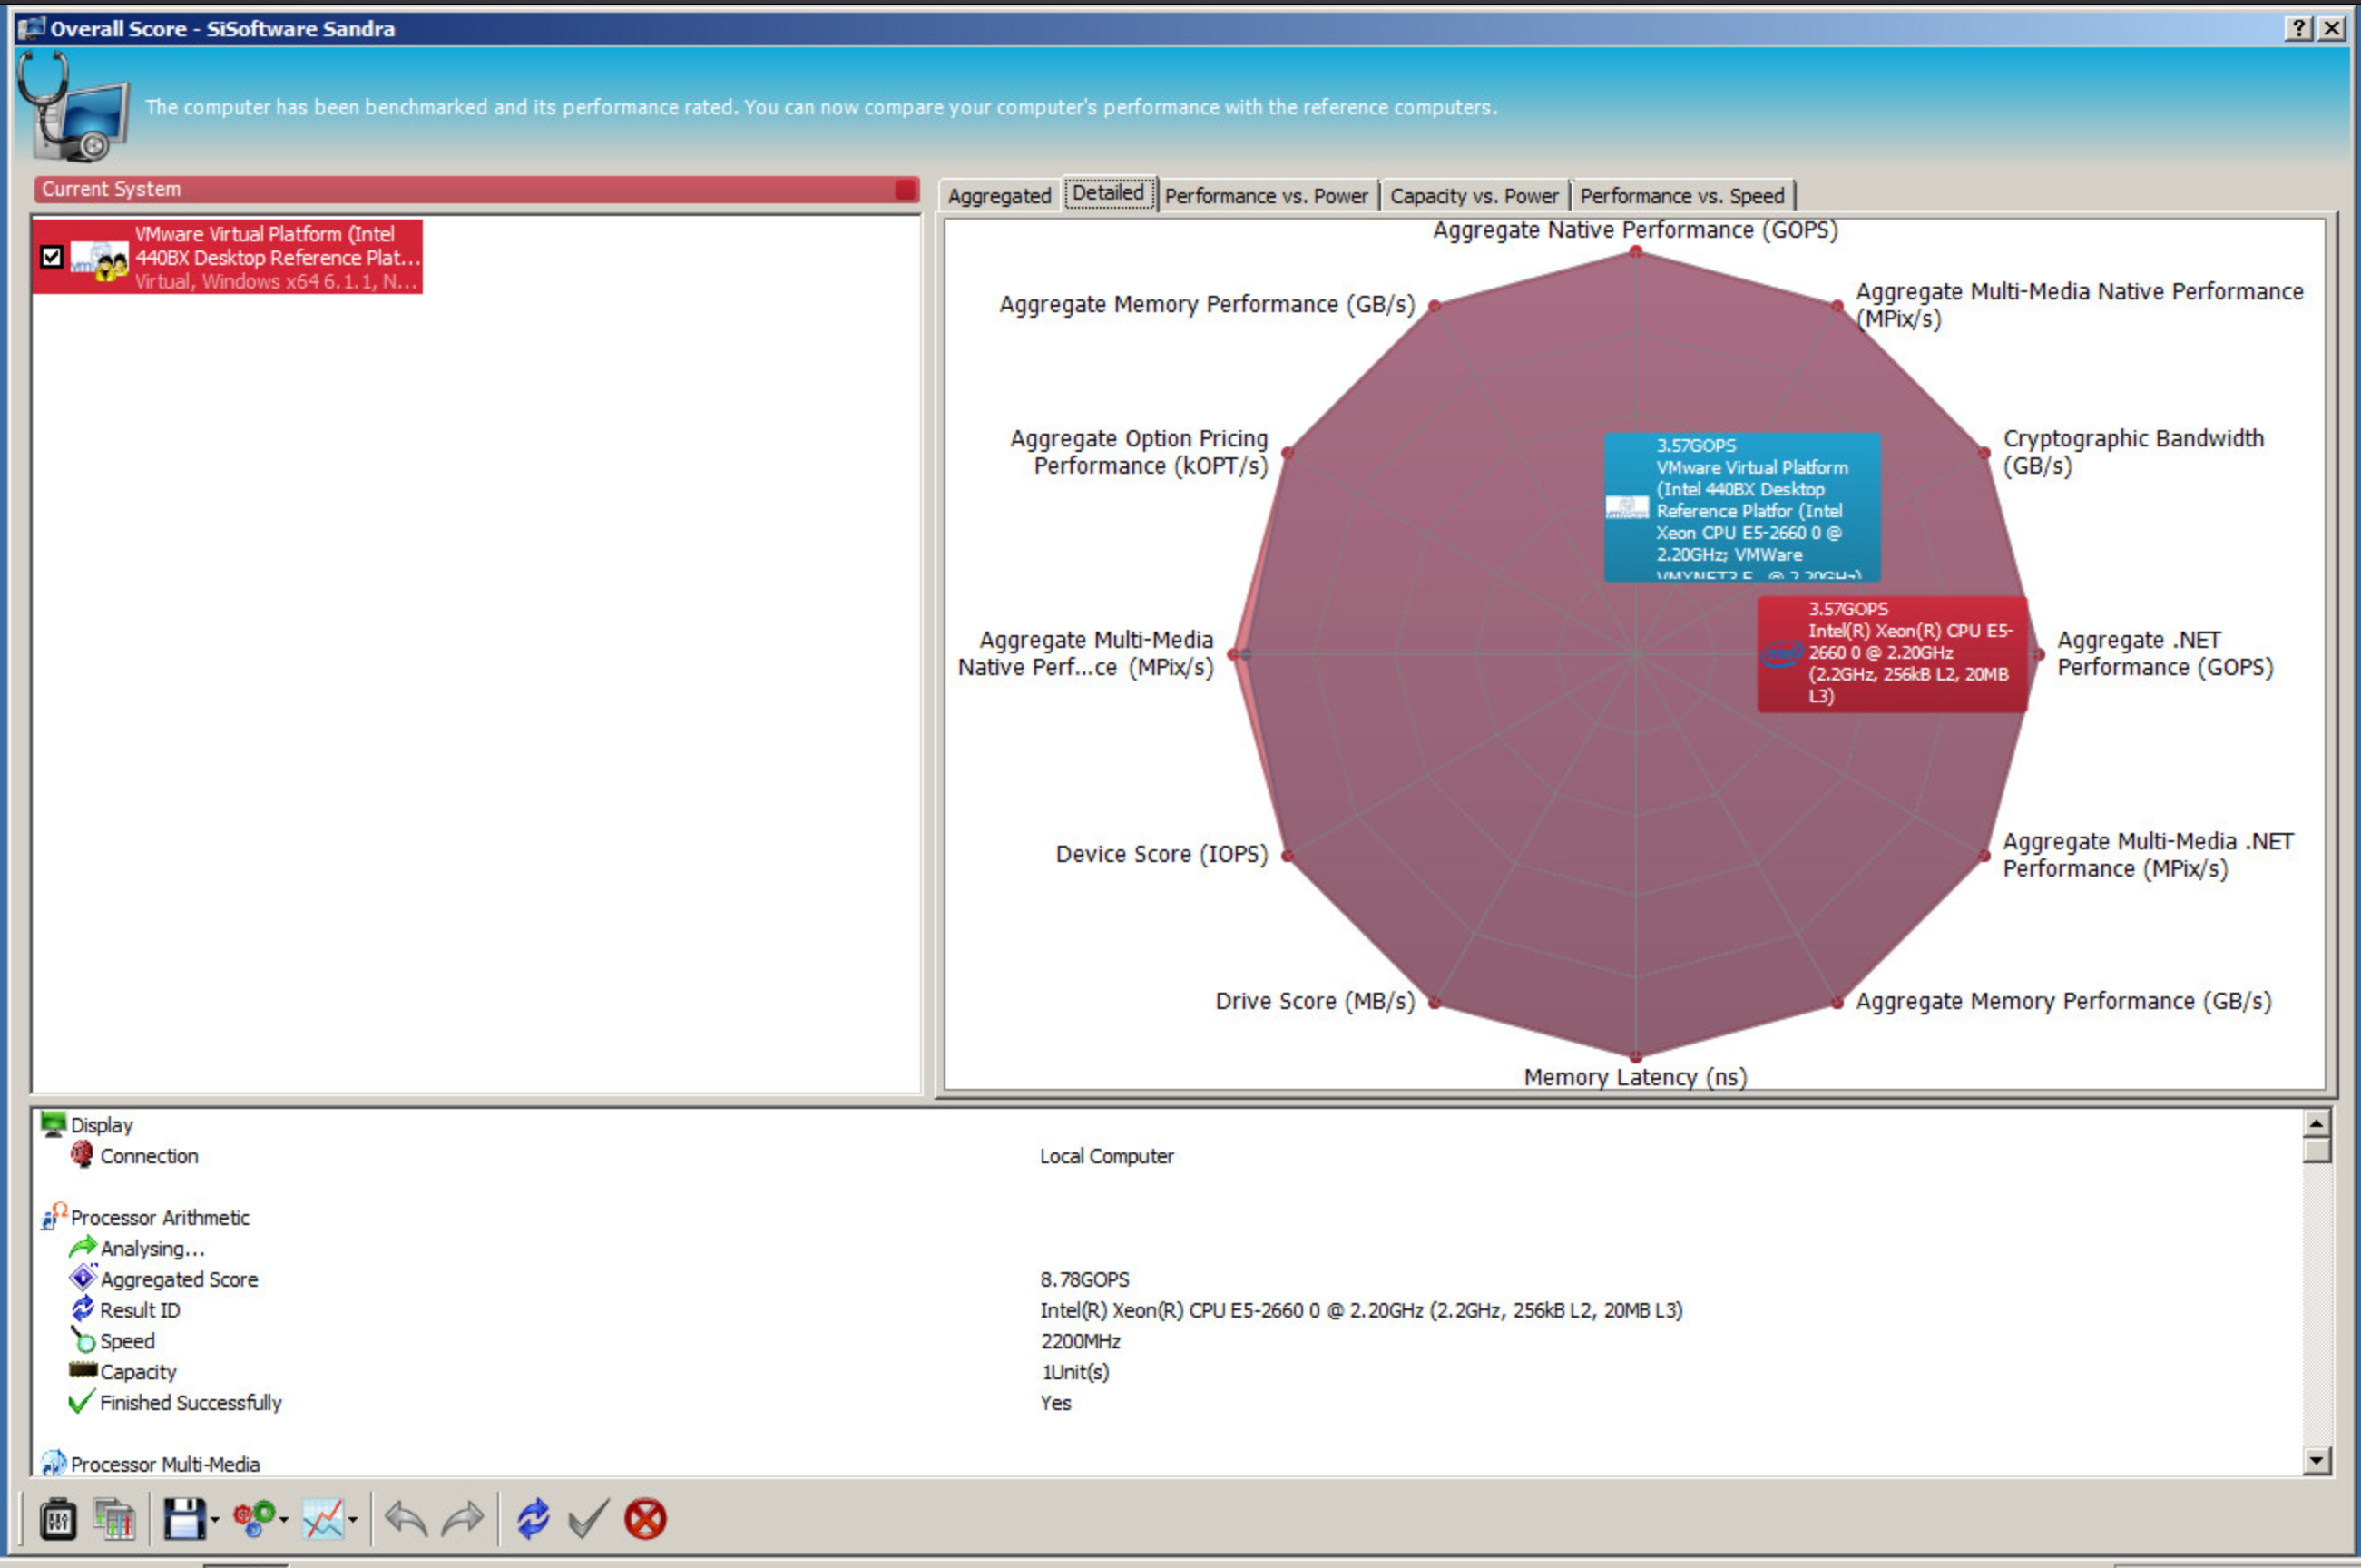The width and height of the screenshot is (2361, 1568).
Task: Open the gears icon dropdown arrow
Action: click(285, 1521)
